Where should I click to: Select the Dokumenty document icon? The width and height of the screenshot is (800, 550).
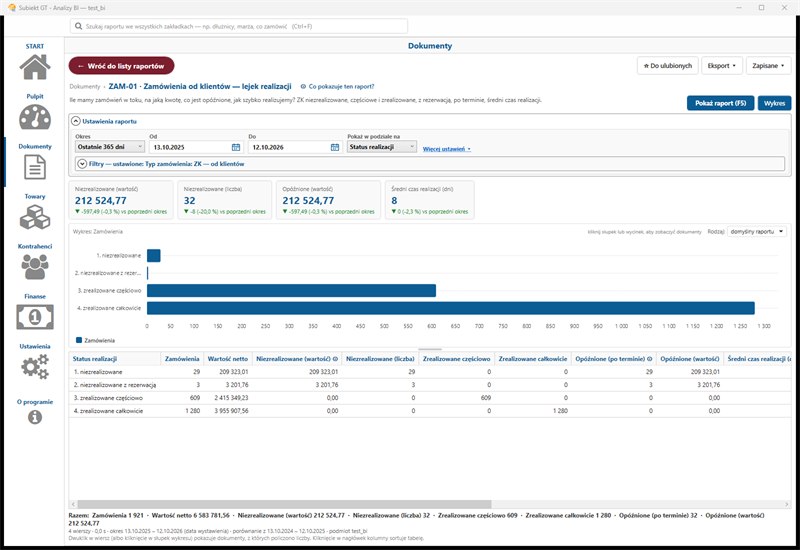35,167
